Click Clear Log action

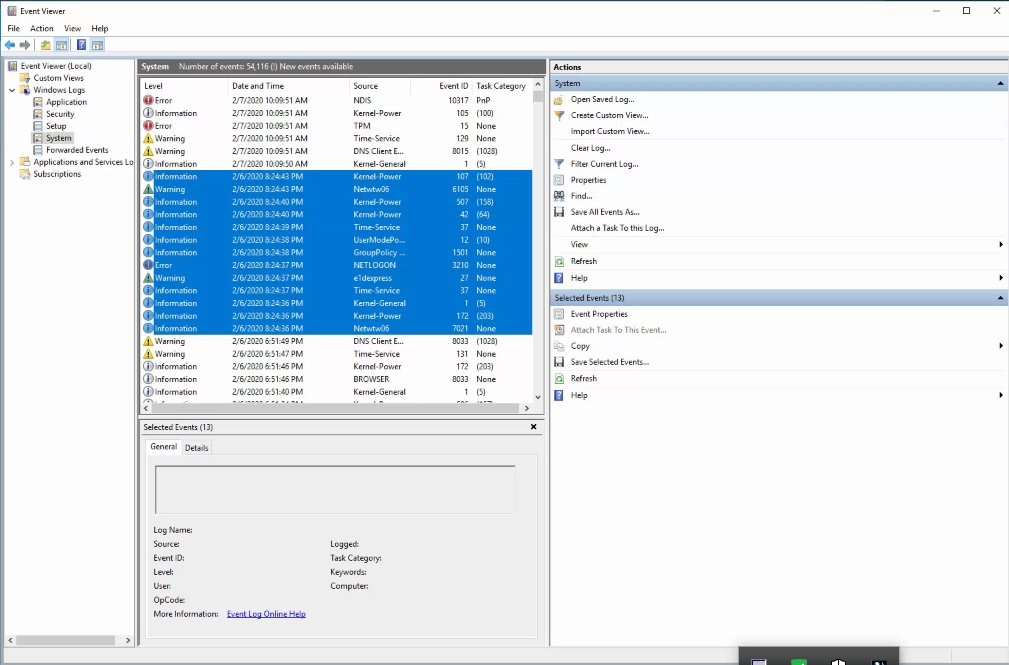tap(591, 148)
